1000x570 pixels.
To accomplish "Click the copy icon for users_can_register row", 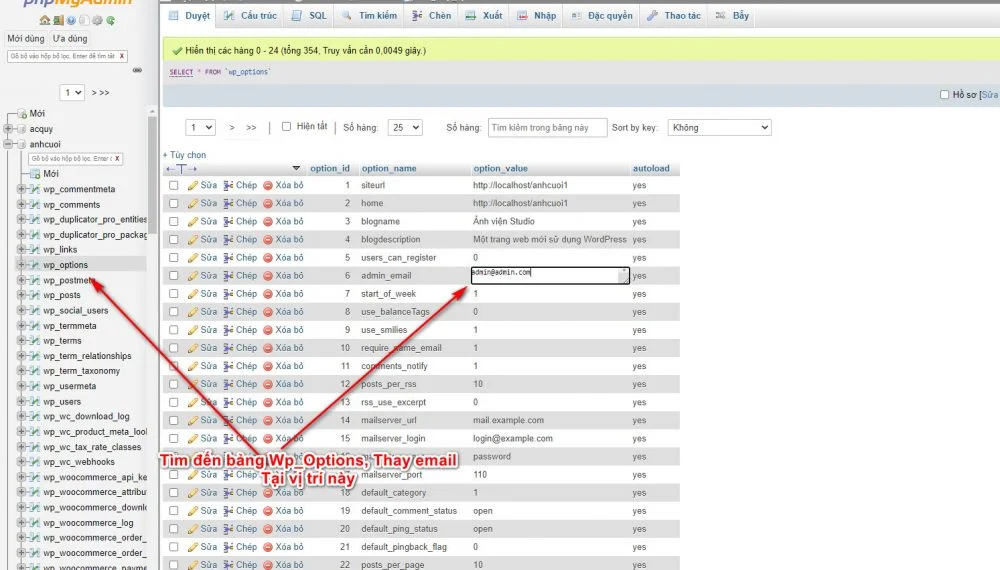I will tap(228, 258).
